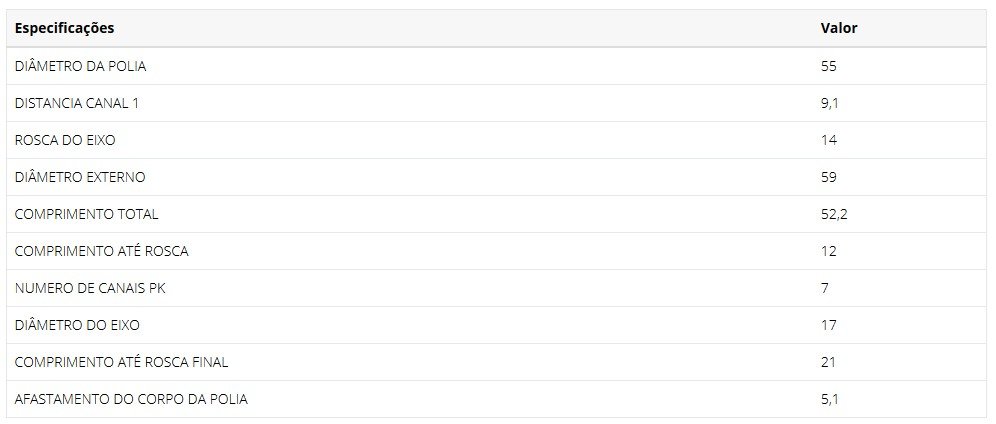Select the NUMERO DE CANAIS PK label
Viewport: 996px width, 424px height.
90,289
